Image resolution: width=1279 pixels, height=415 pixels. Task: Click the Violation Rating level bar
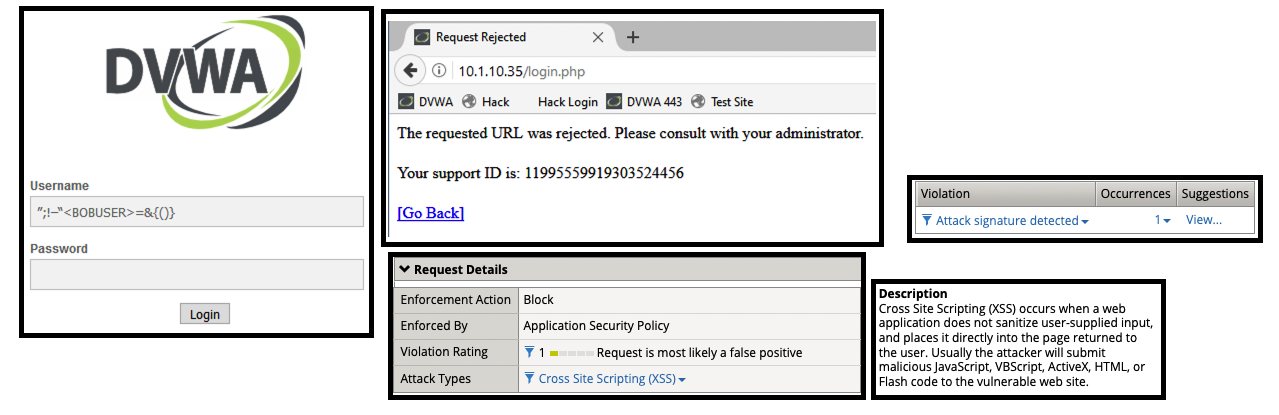570,353
